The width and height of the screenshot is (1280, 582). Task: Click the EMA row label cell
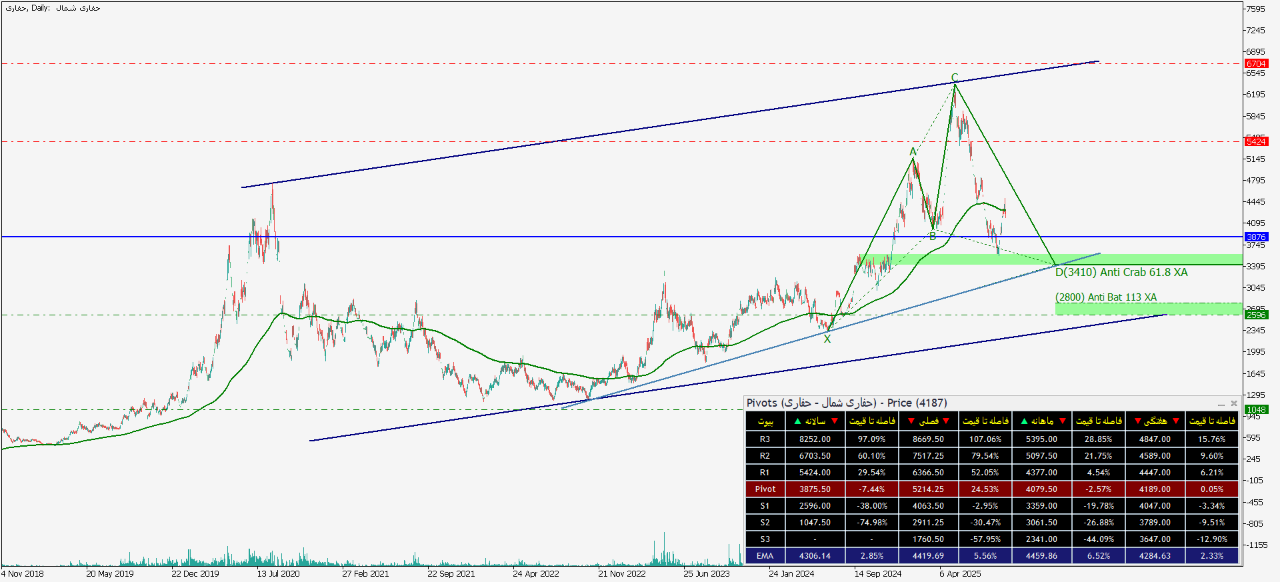point(766,554)
